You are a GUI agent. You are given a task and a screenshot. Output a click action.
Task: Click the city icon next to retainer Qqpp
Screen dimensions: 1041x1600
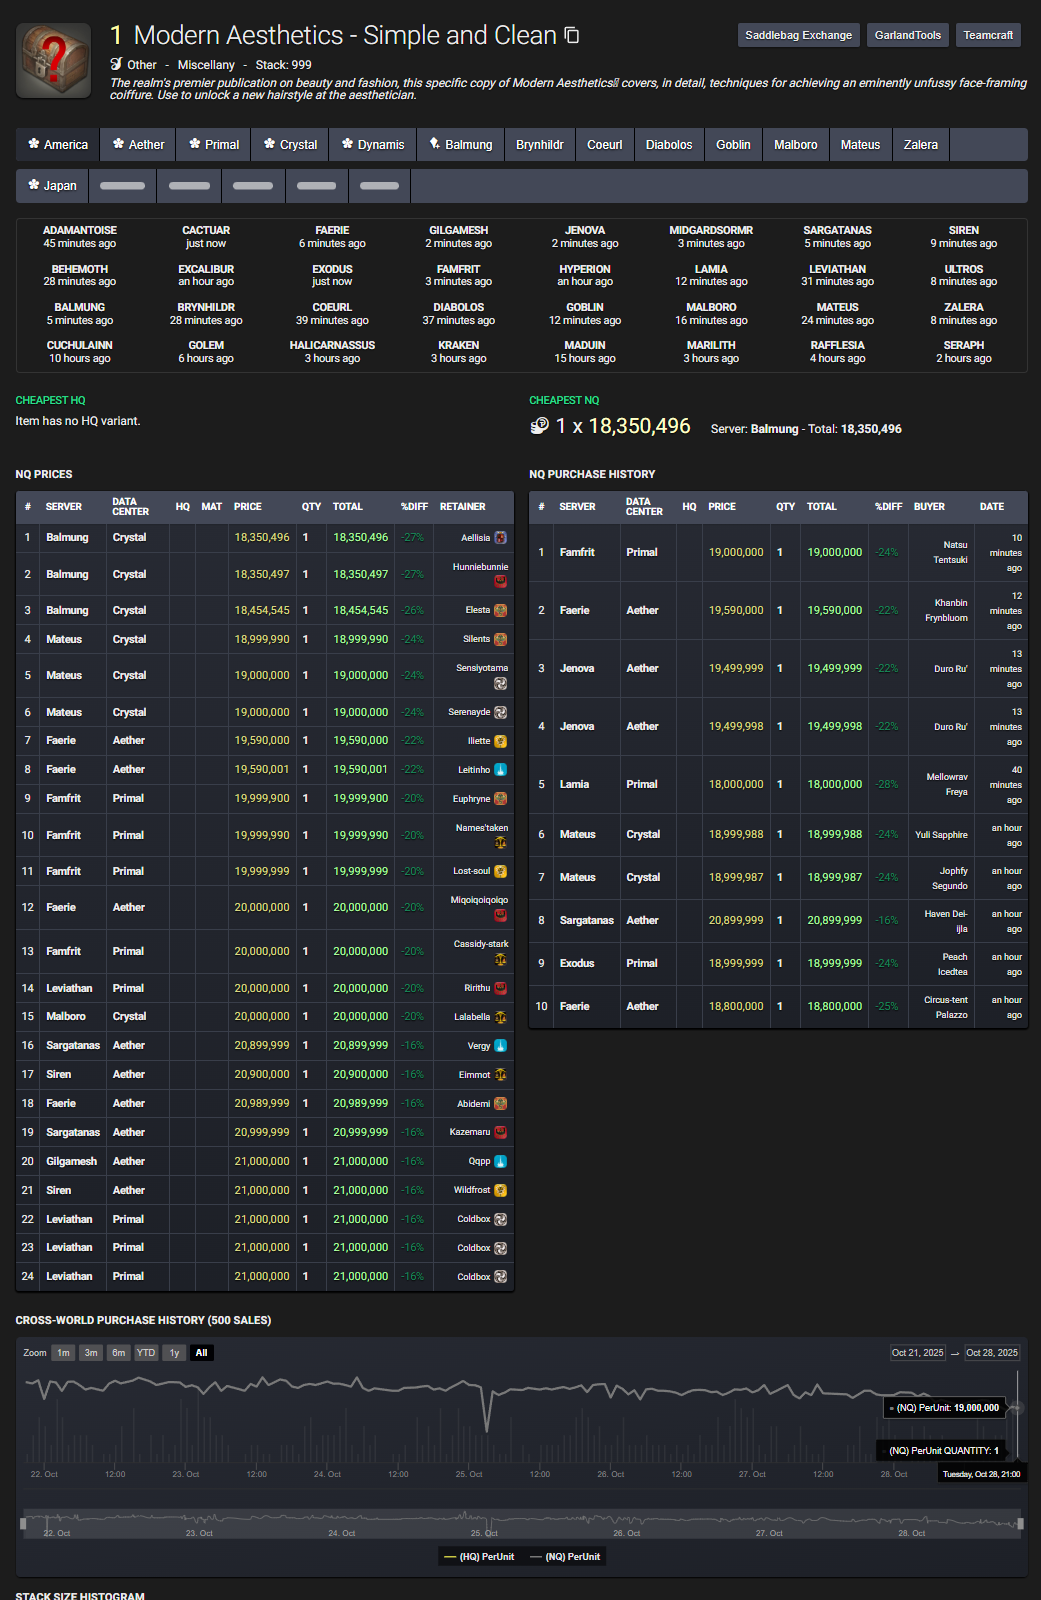click(501, 1161)
